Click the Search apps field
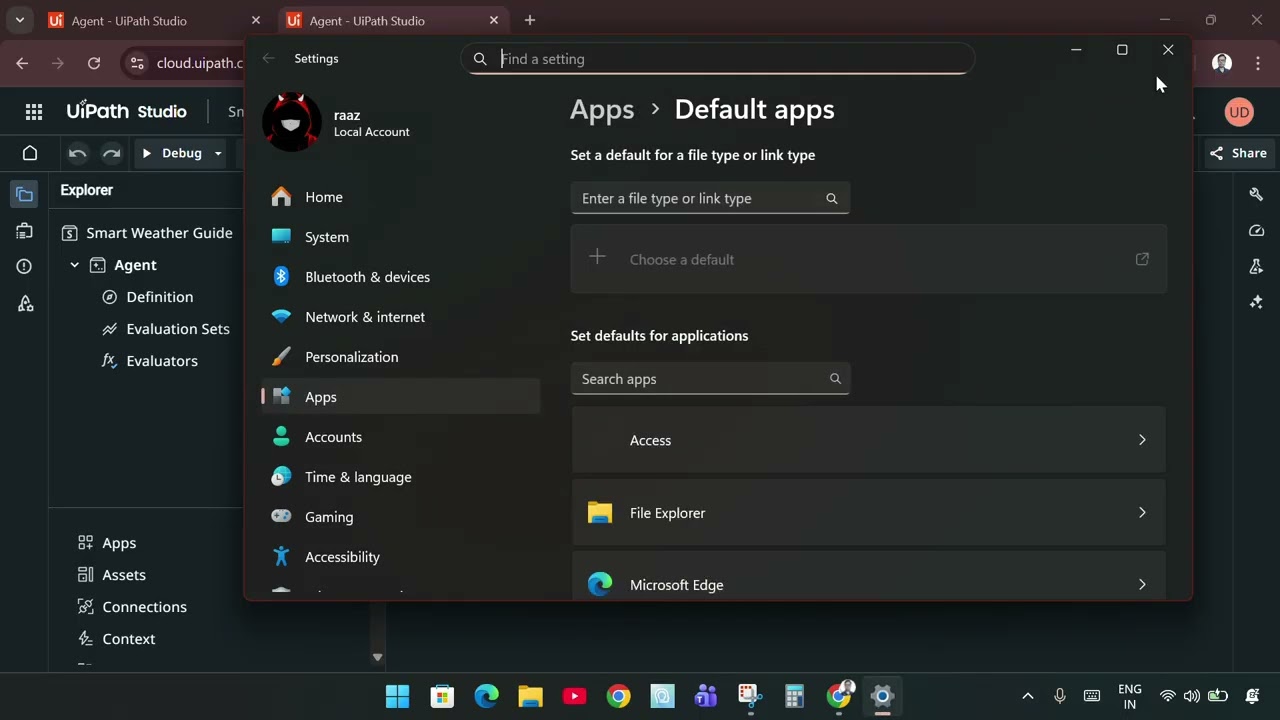 (710, 379)
